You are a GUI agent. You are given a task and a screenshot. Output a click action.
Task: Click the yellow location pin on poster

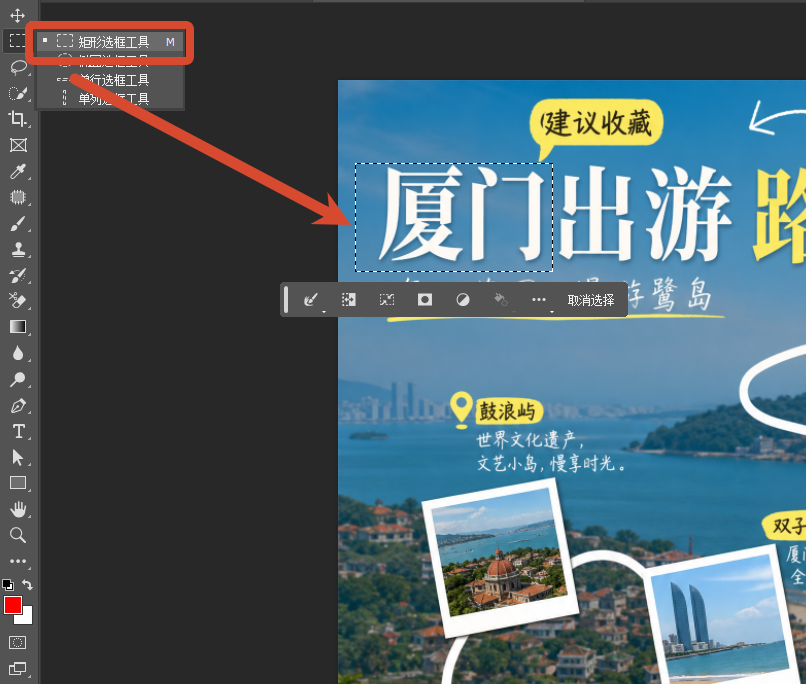coord(462,410)
